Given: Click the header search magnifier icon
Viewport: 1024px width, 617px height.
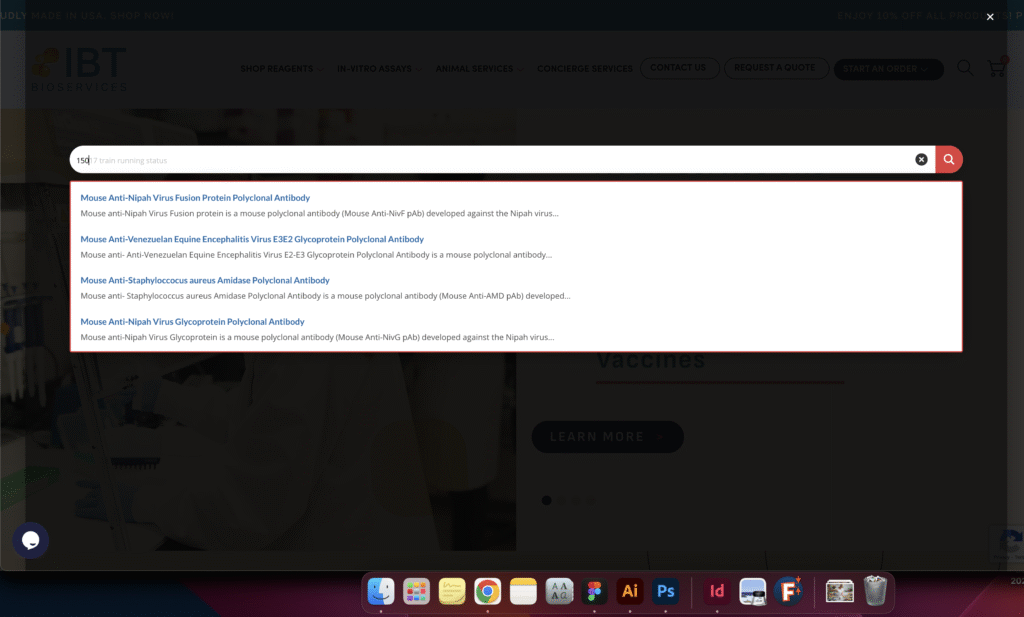Looking at the screenshot, I should tap(965, 68).
